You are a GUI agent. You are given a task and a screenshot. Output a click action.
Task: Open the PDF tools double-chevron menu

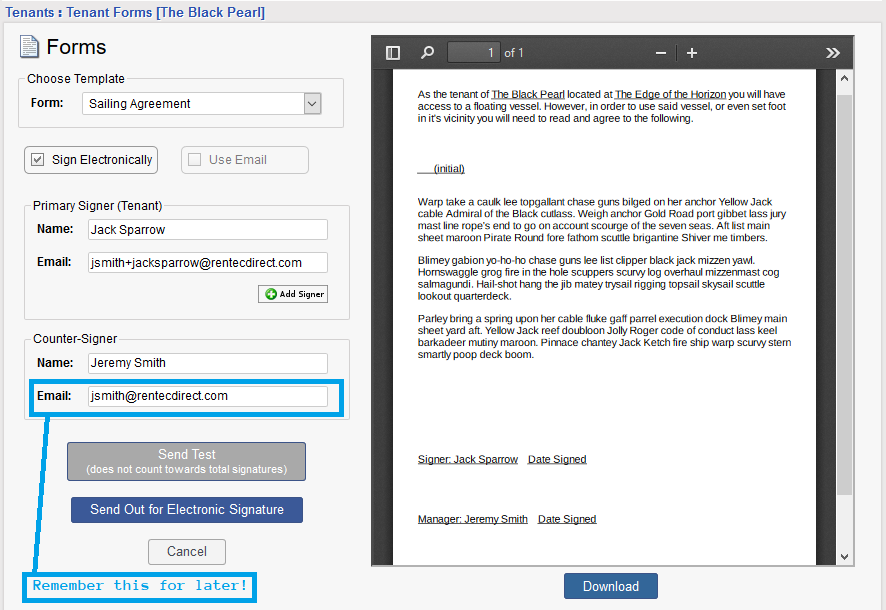pos(832,53)
